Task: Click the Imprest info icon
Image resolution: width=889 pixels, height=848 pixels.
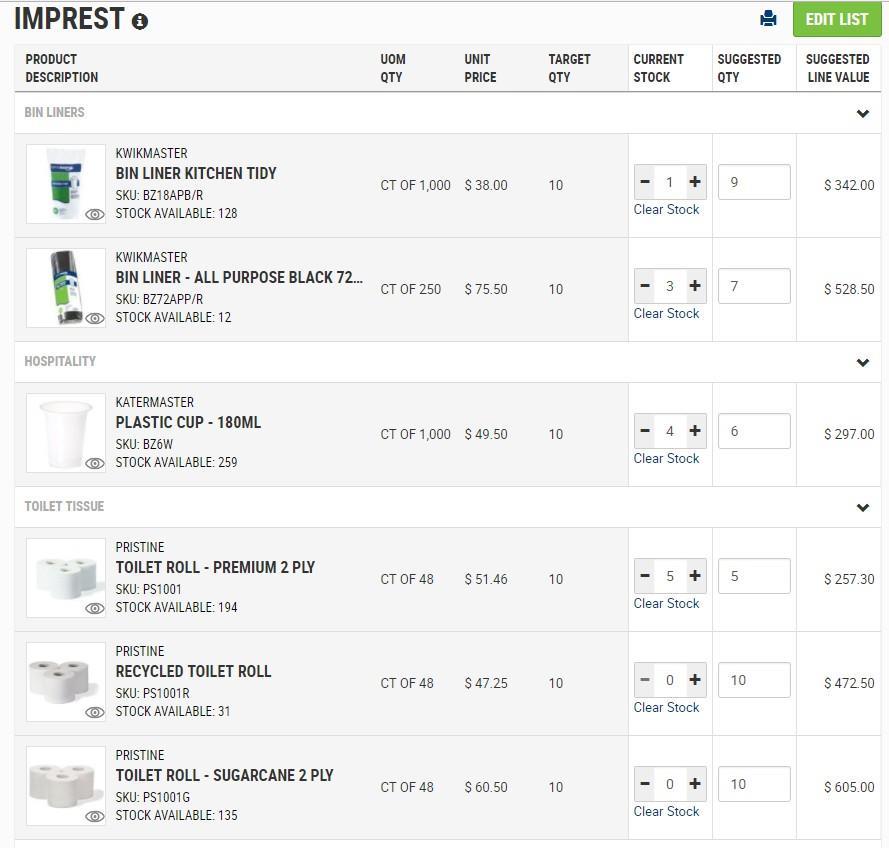Action: [140, 21]
